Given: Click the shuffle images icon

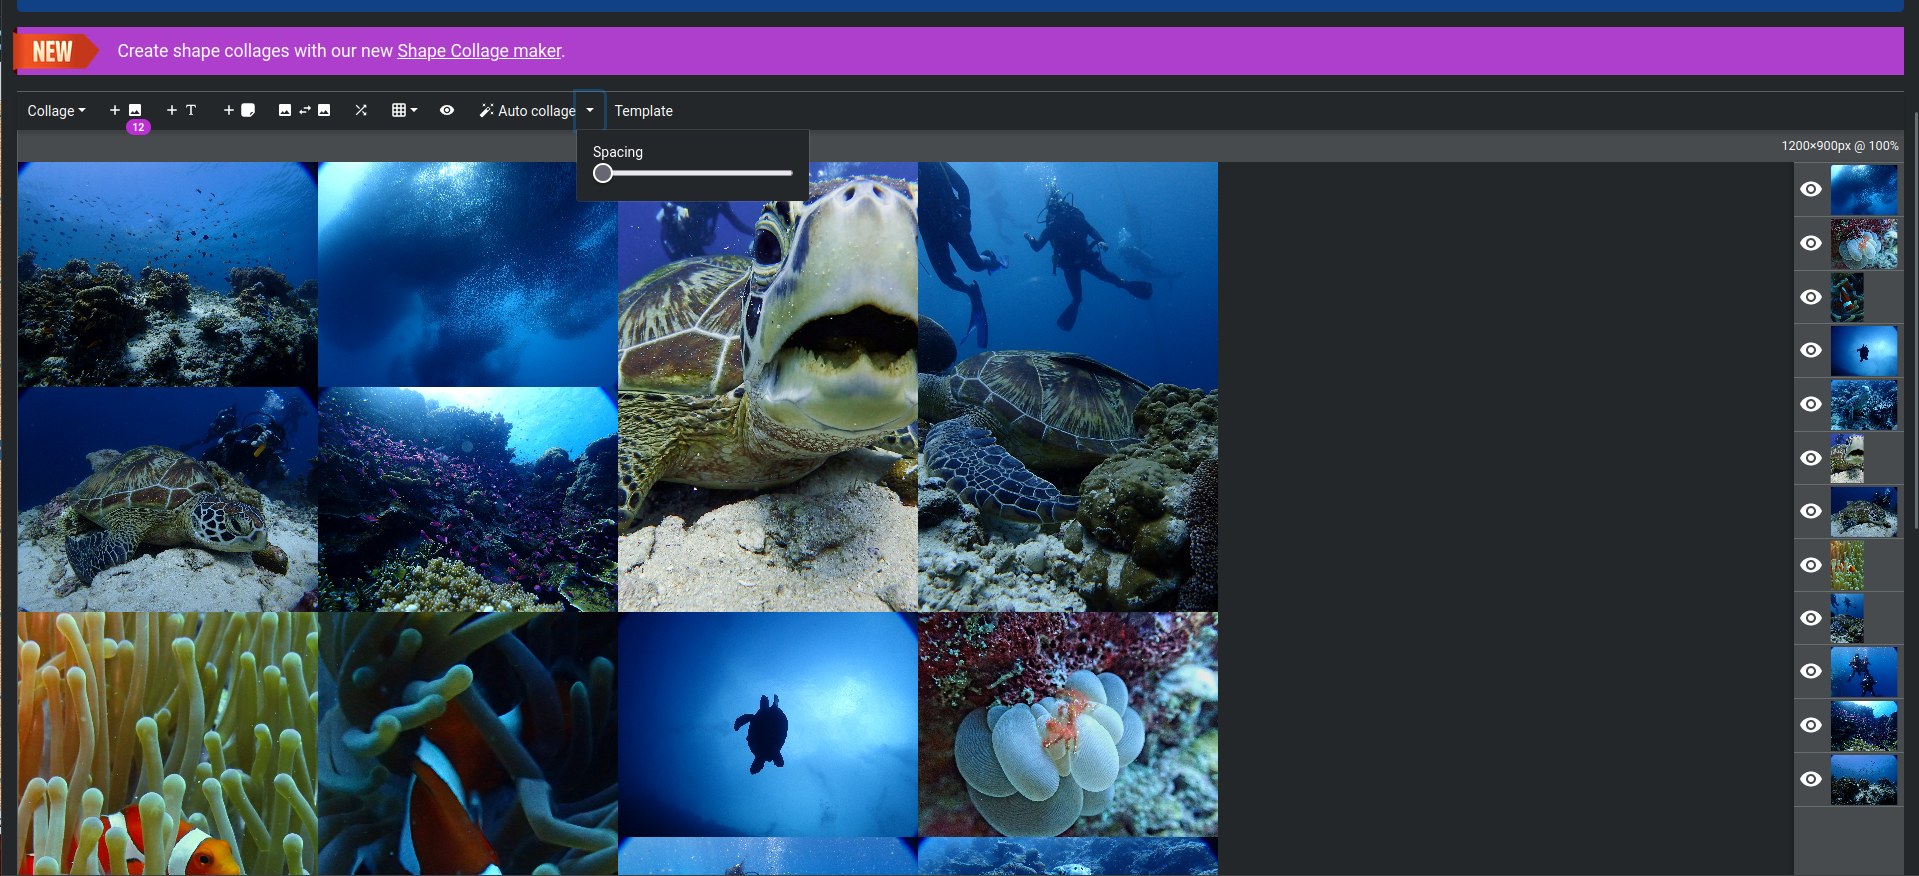Looking at the screenshot, I should (x=361, y=111).
